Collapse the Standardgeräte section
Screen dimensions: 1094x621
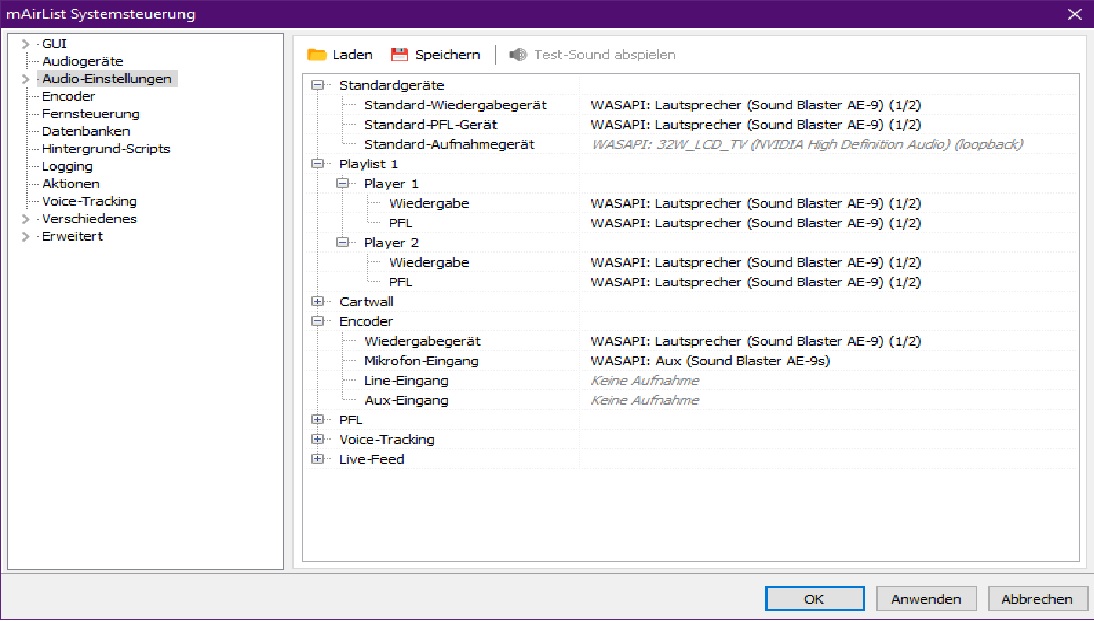click(318, 86)
